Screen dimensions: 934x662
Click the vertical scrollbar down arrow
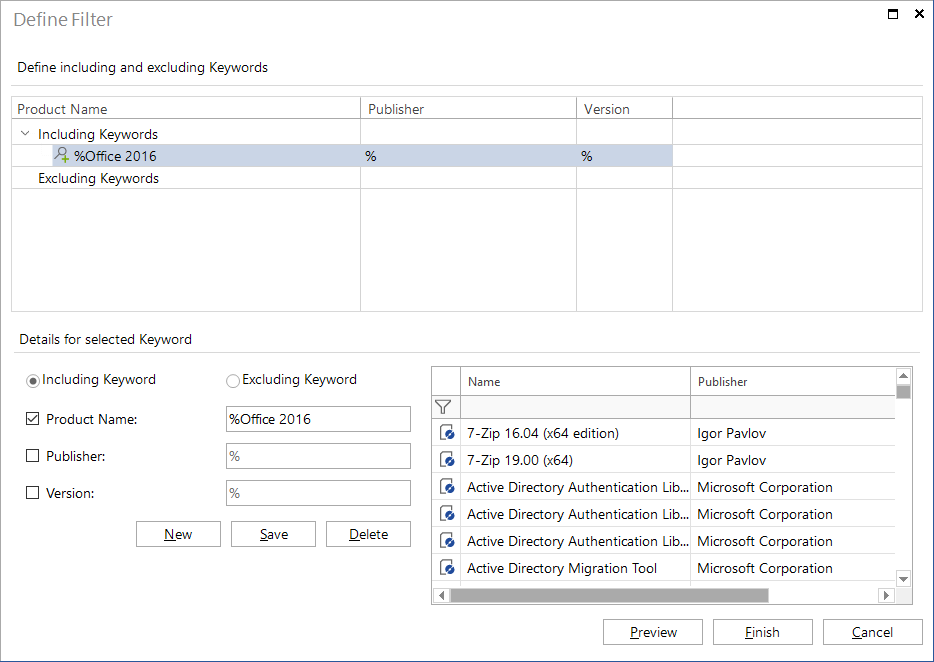pyautogui.click(x=903, y=579)
